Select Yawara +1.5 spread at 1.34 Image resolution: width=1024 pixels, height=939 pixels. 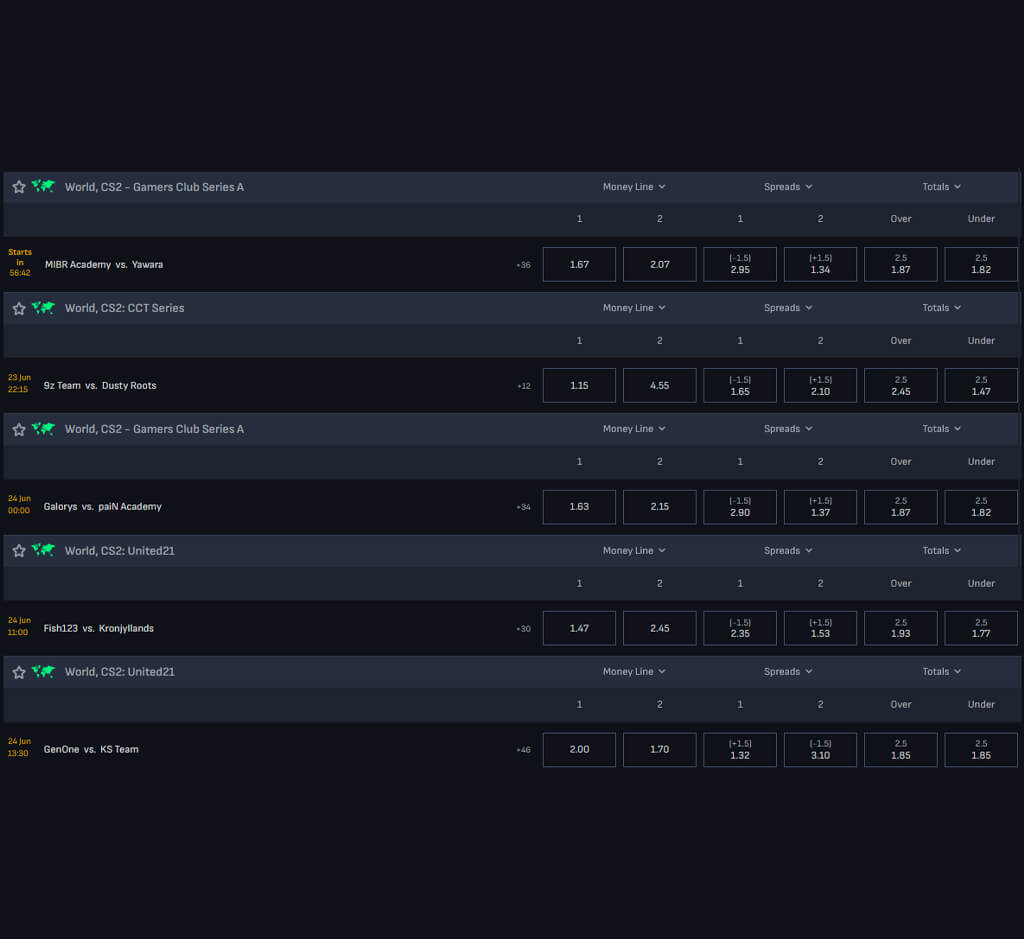click(820, 264)
